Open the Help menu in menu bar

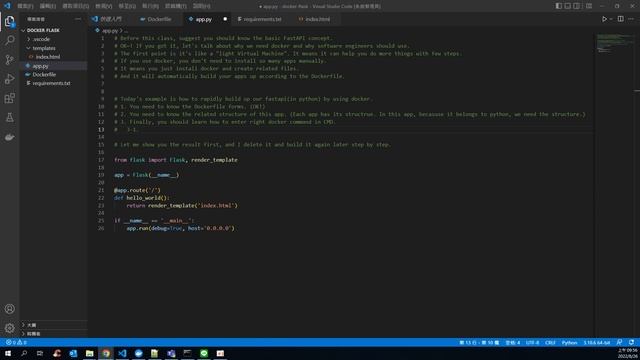(x=202, y=6)
